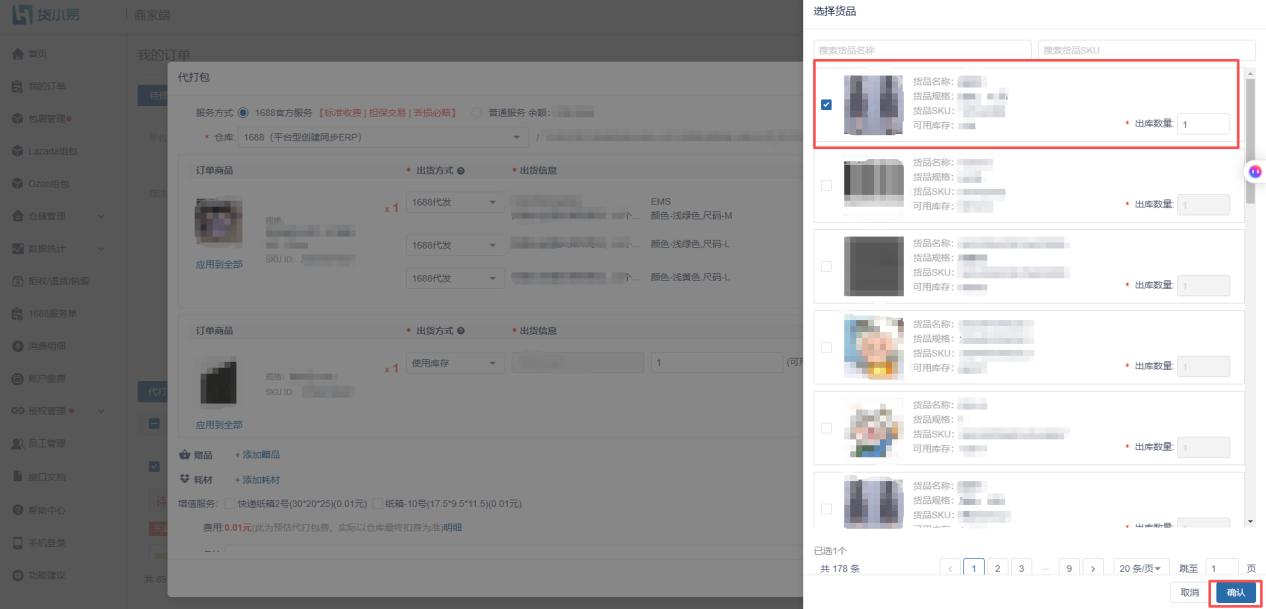Click the 手机登录 phone icon
The width and height of the screenshot is (1266, 609).
[17, 542]
